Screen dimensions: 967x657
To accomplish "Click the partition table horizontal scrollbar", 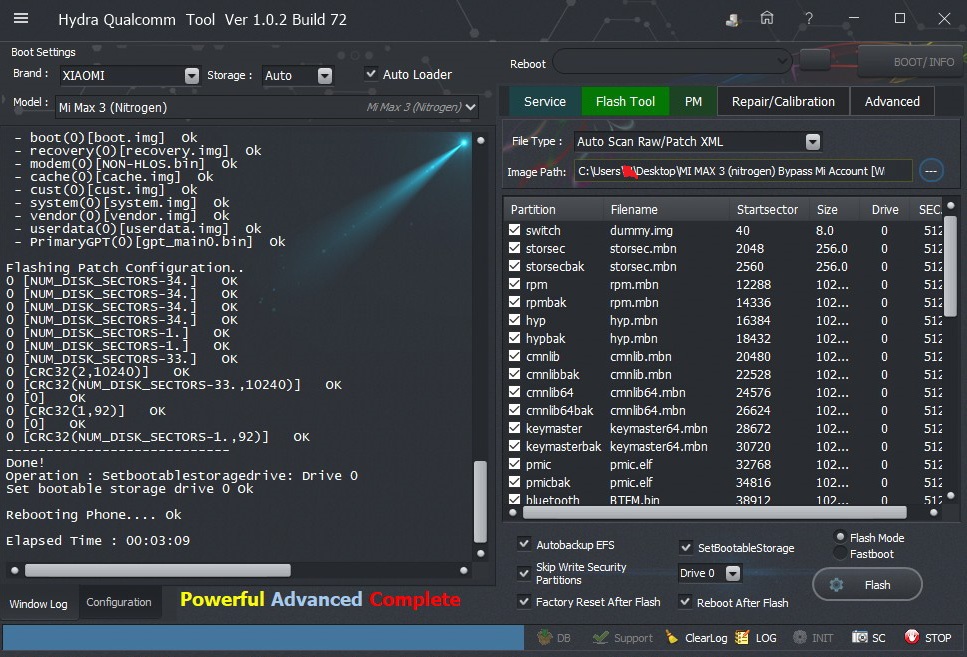I will [714, 512].
